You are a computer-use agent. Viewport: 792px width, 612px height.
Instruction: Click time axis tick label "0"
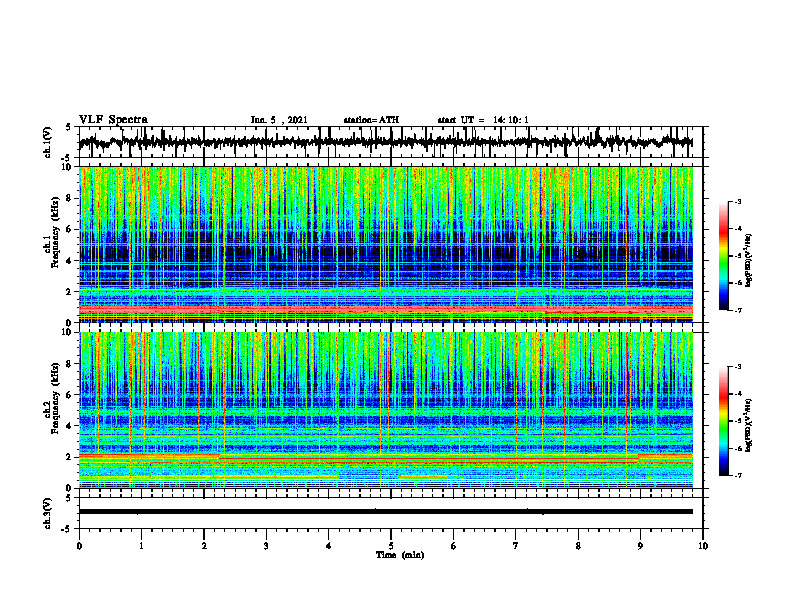point(79,546)
